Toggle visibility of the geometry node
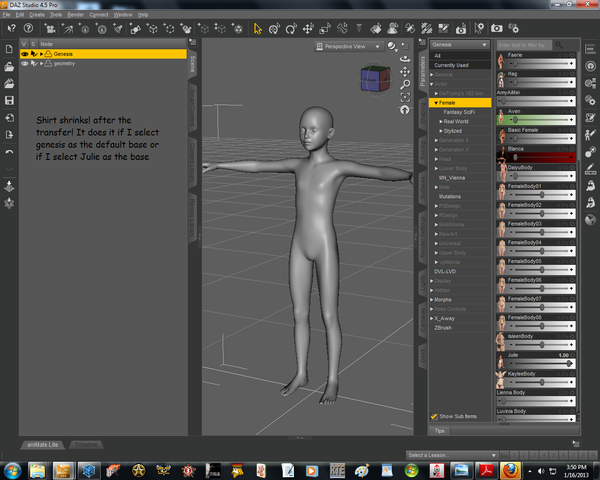Screen dimensions: 600x480 pos(25,62)
